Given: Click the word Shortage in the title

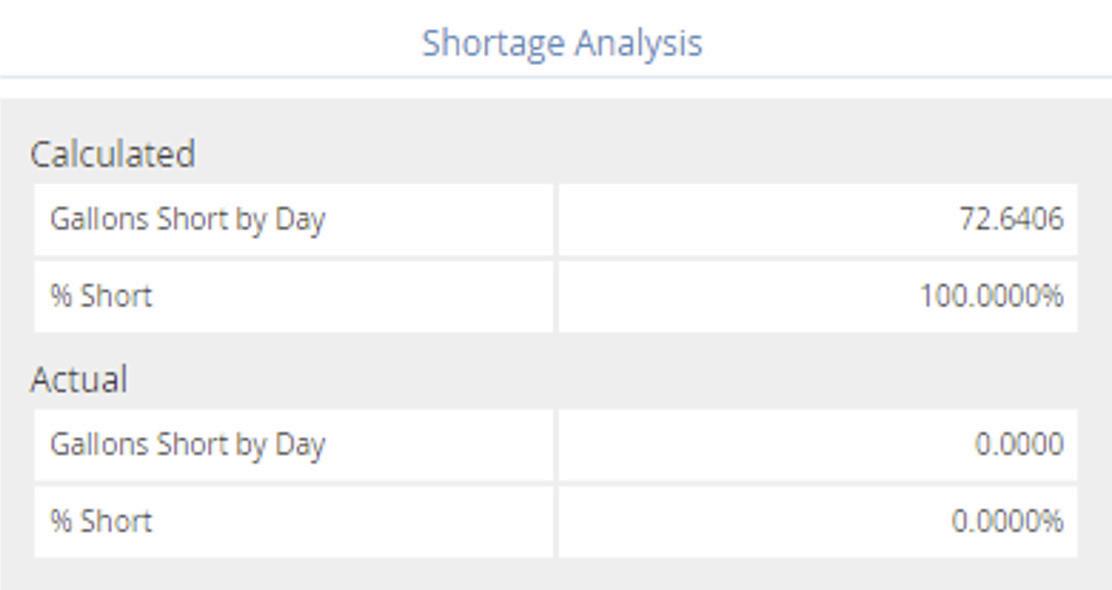Looking at the screenshot, I should (x=494, y=43).
